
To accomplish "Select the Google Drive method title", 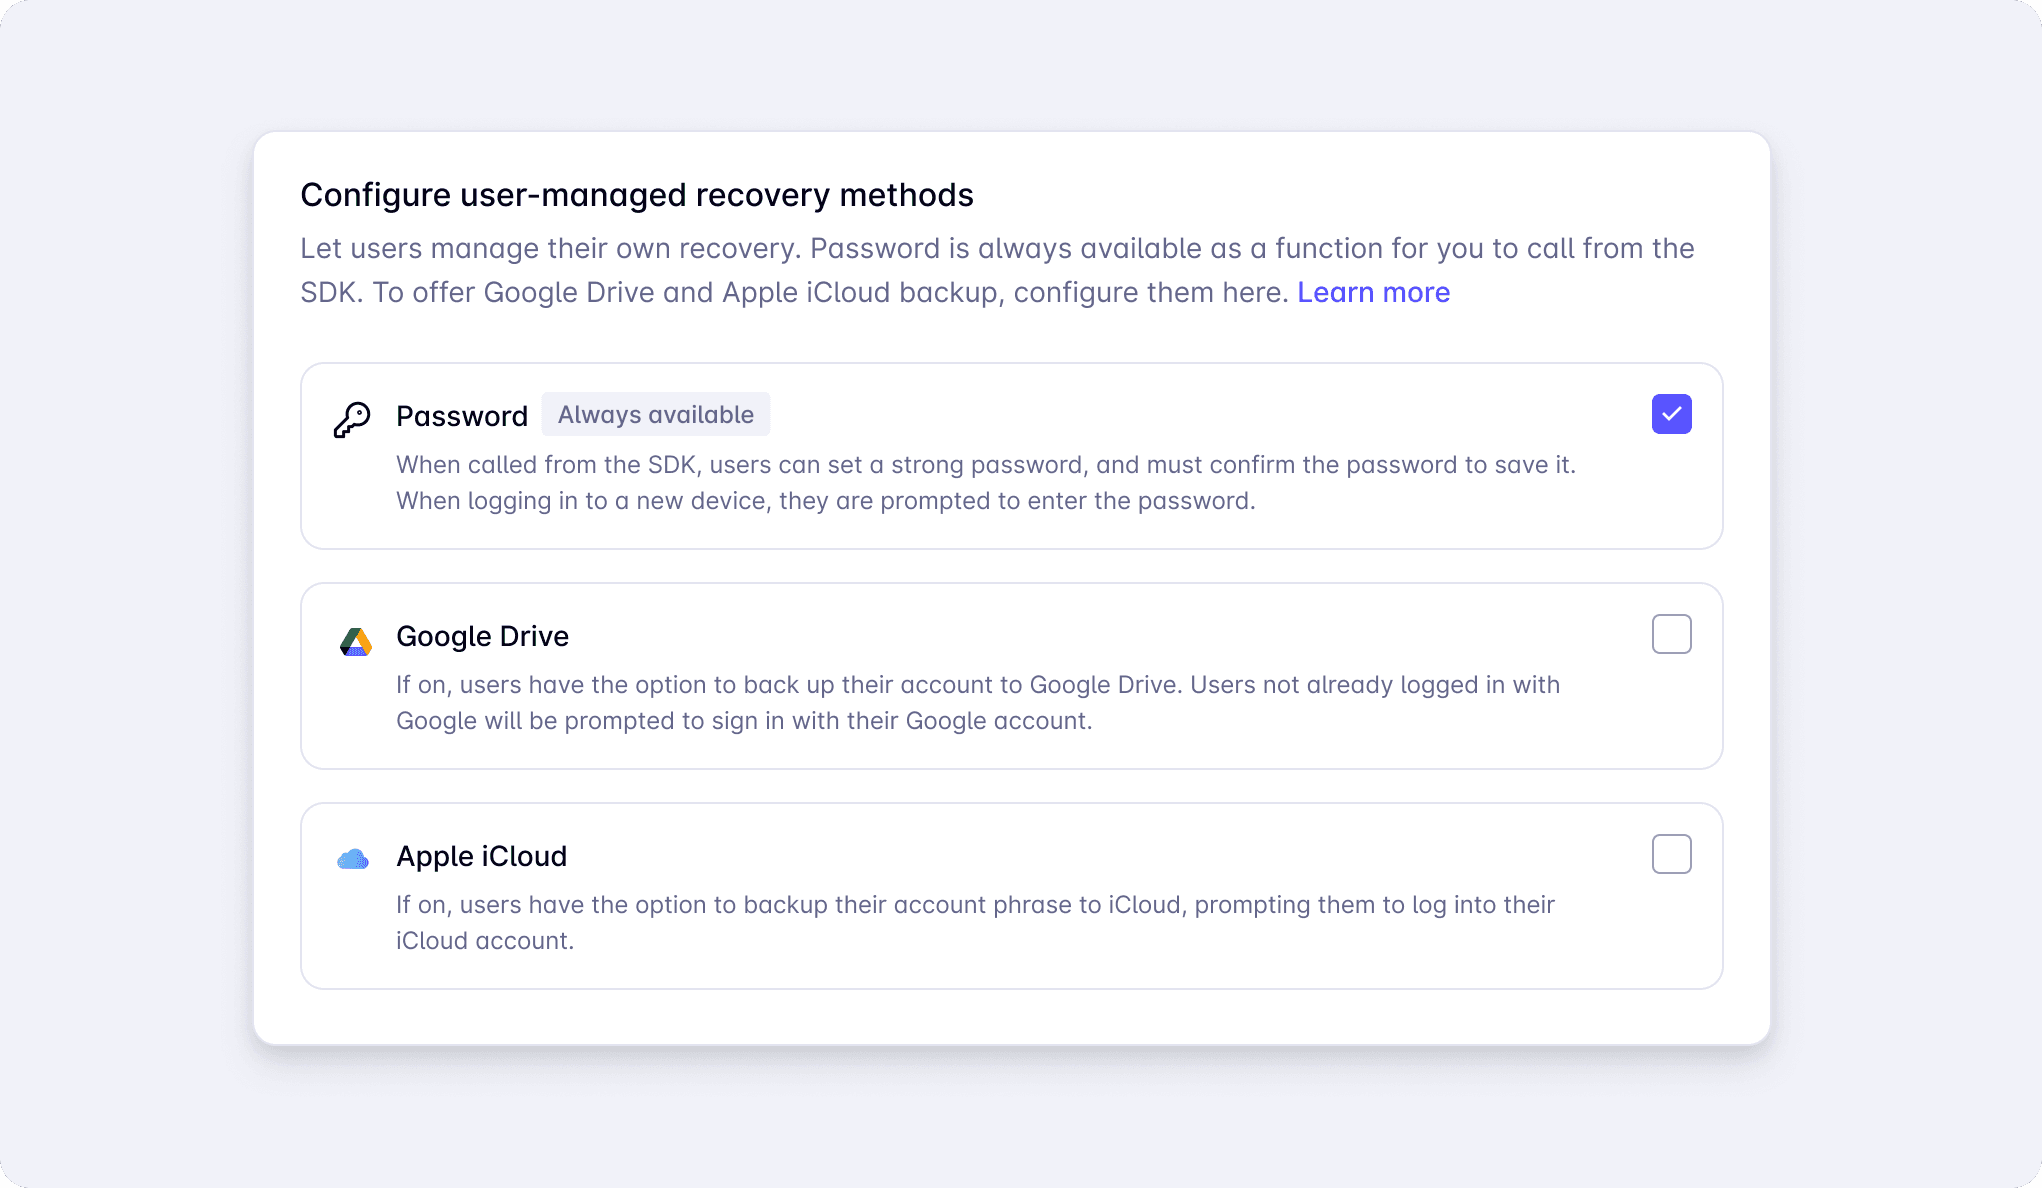I will point(482,636).
